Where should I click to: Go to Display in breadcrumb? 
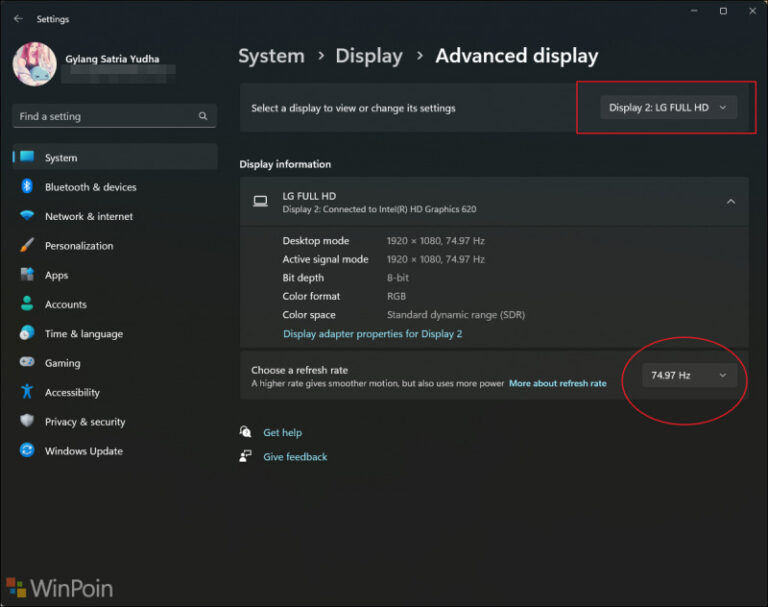click(369, 56)
